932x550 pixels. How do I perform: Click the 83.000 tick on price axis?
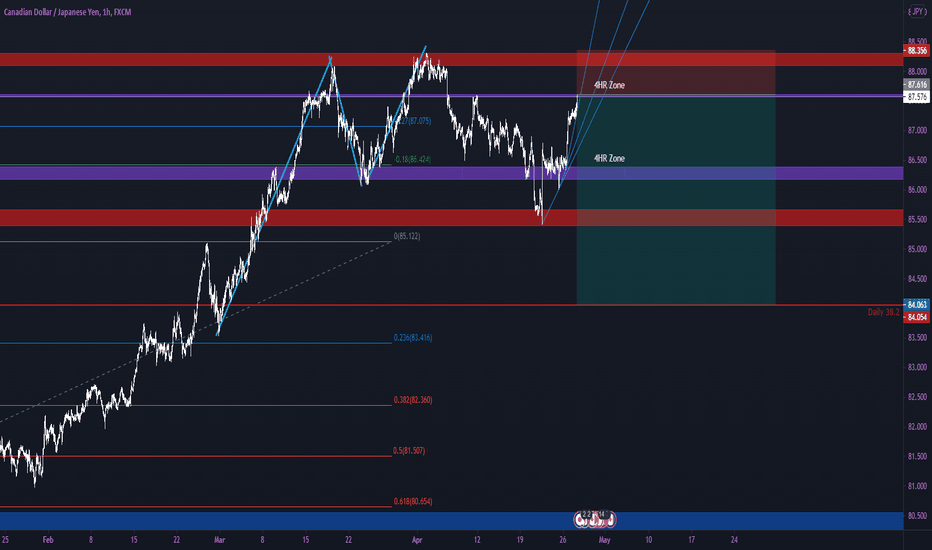click(x=917, y=367)
